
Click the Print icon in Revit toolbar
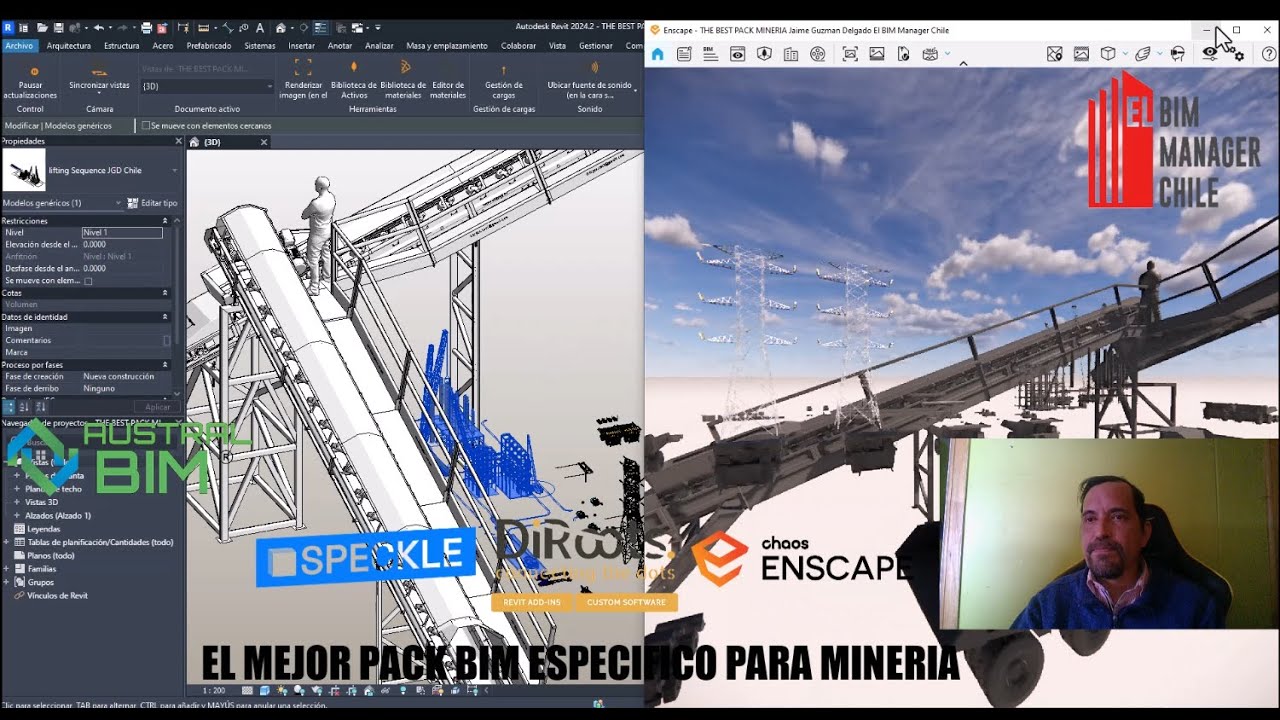coord(147,27)
